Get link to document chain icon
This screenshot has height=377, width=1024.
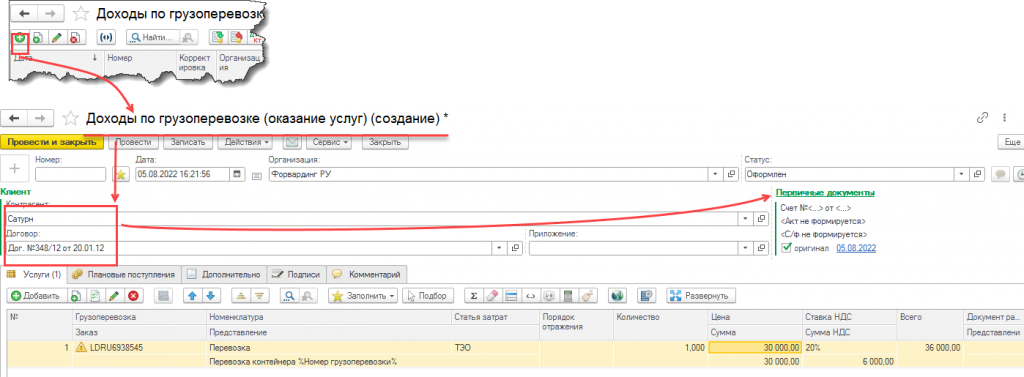pos(982,118)
